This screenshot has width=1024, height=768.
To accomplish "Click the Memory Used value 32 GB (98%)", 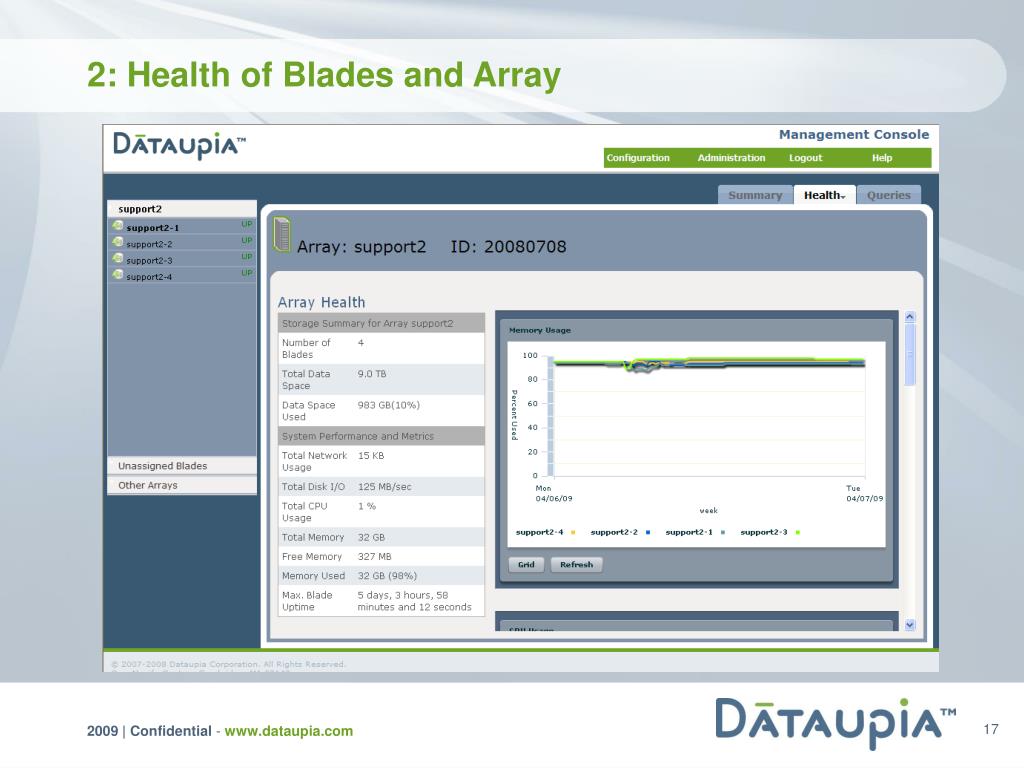I will tap(387, 576).
